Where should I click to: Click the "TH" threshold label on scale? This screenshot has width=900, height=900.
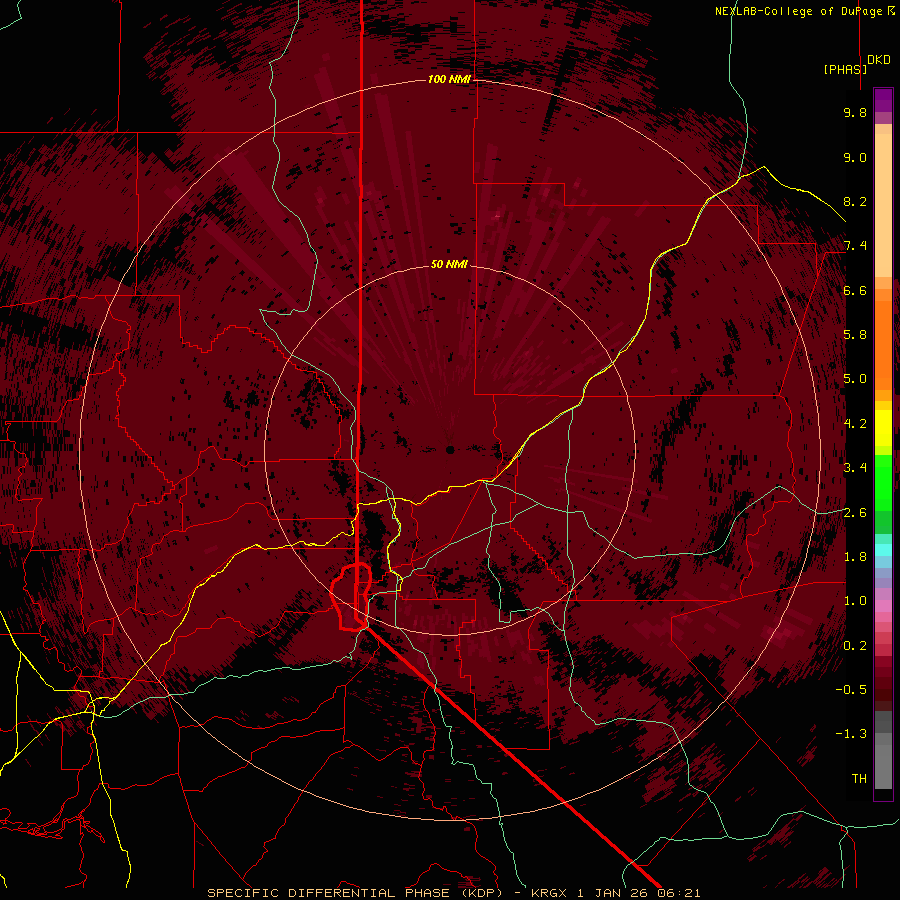(x=859, y=779)
